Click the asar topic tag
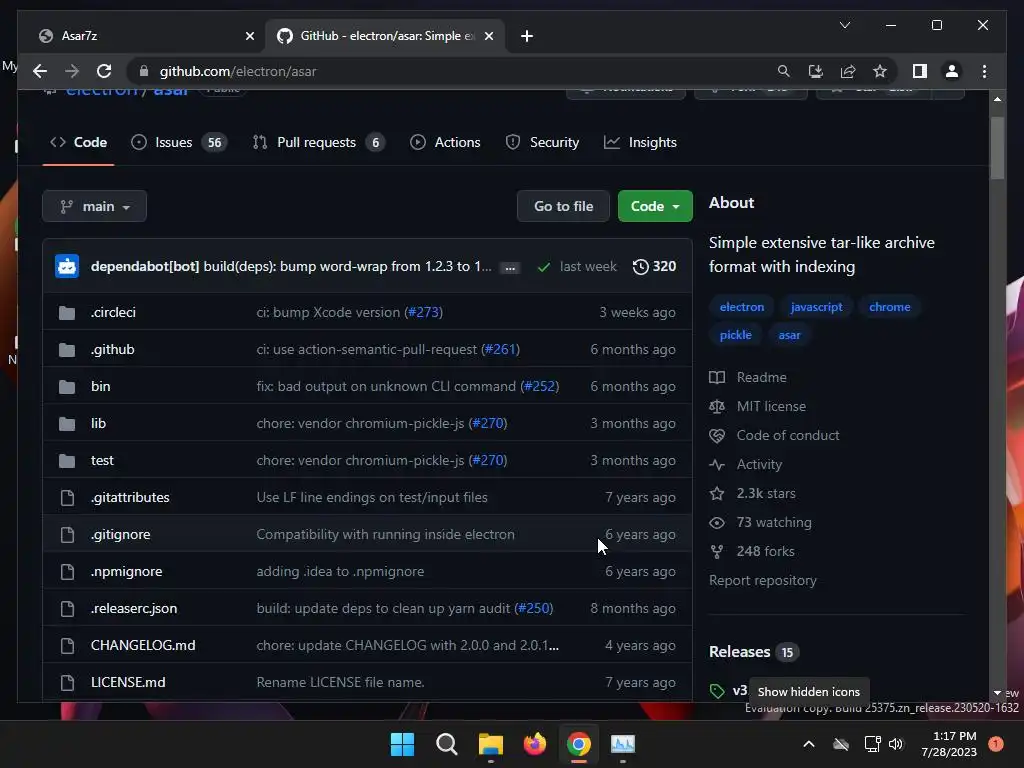Image resolution: width=1024 pixels, height=768 pixels. [x=789, y=335]
